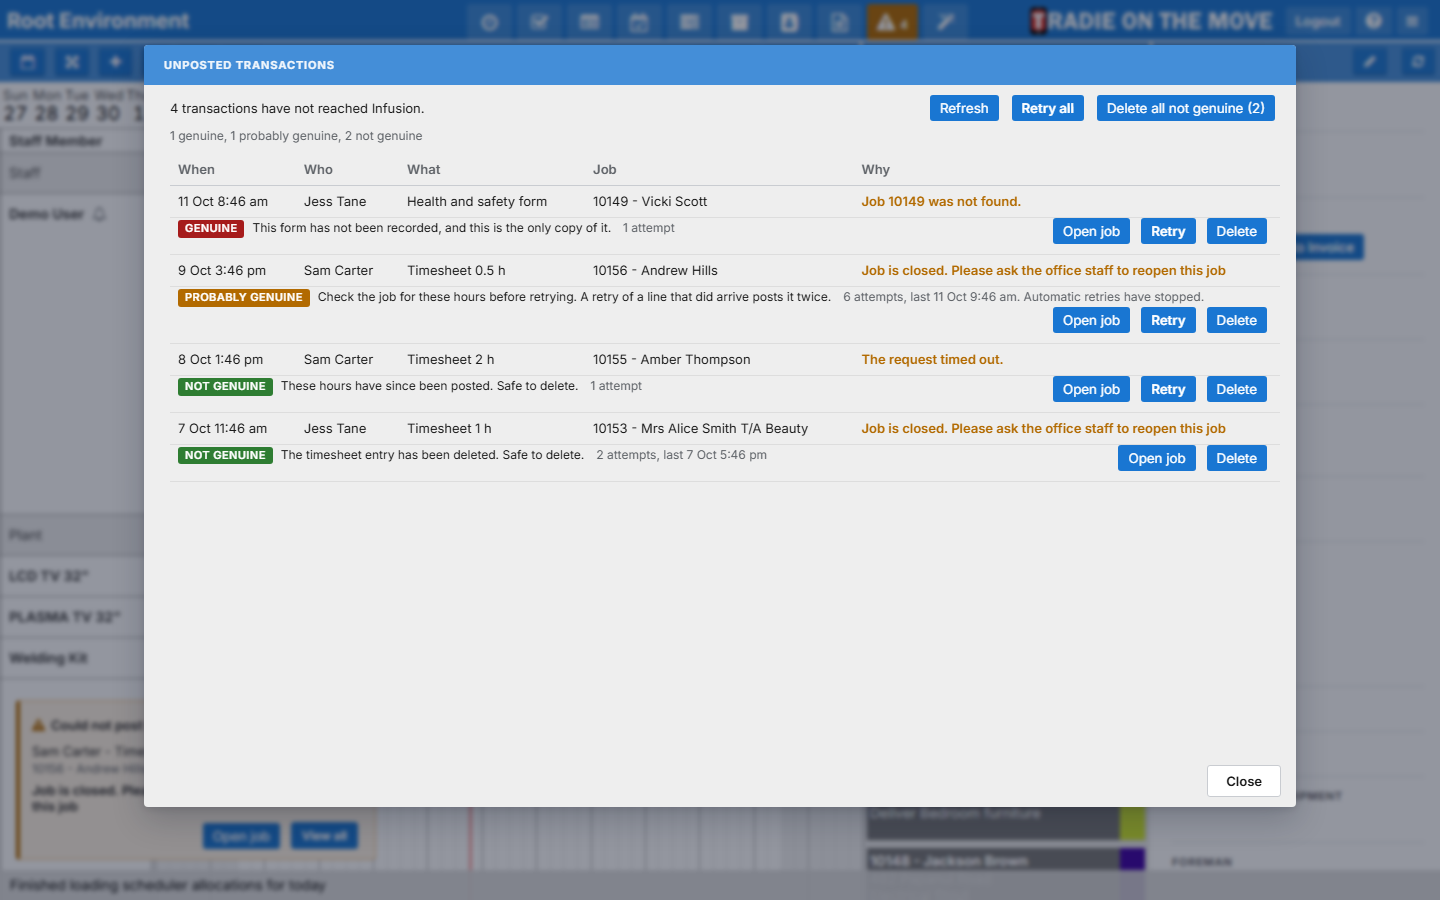Click the pencil edit icon at right
Image resolution: width=1440 pixels, height=900 pixels.
1370,62
